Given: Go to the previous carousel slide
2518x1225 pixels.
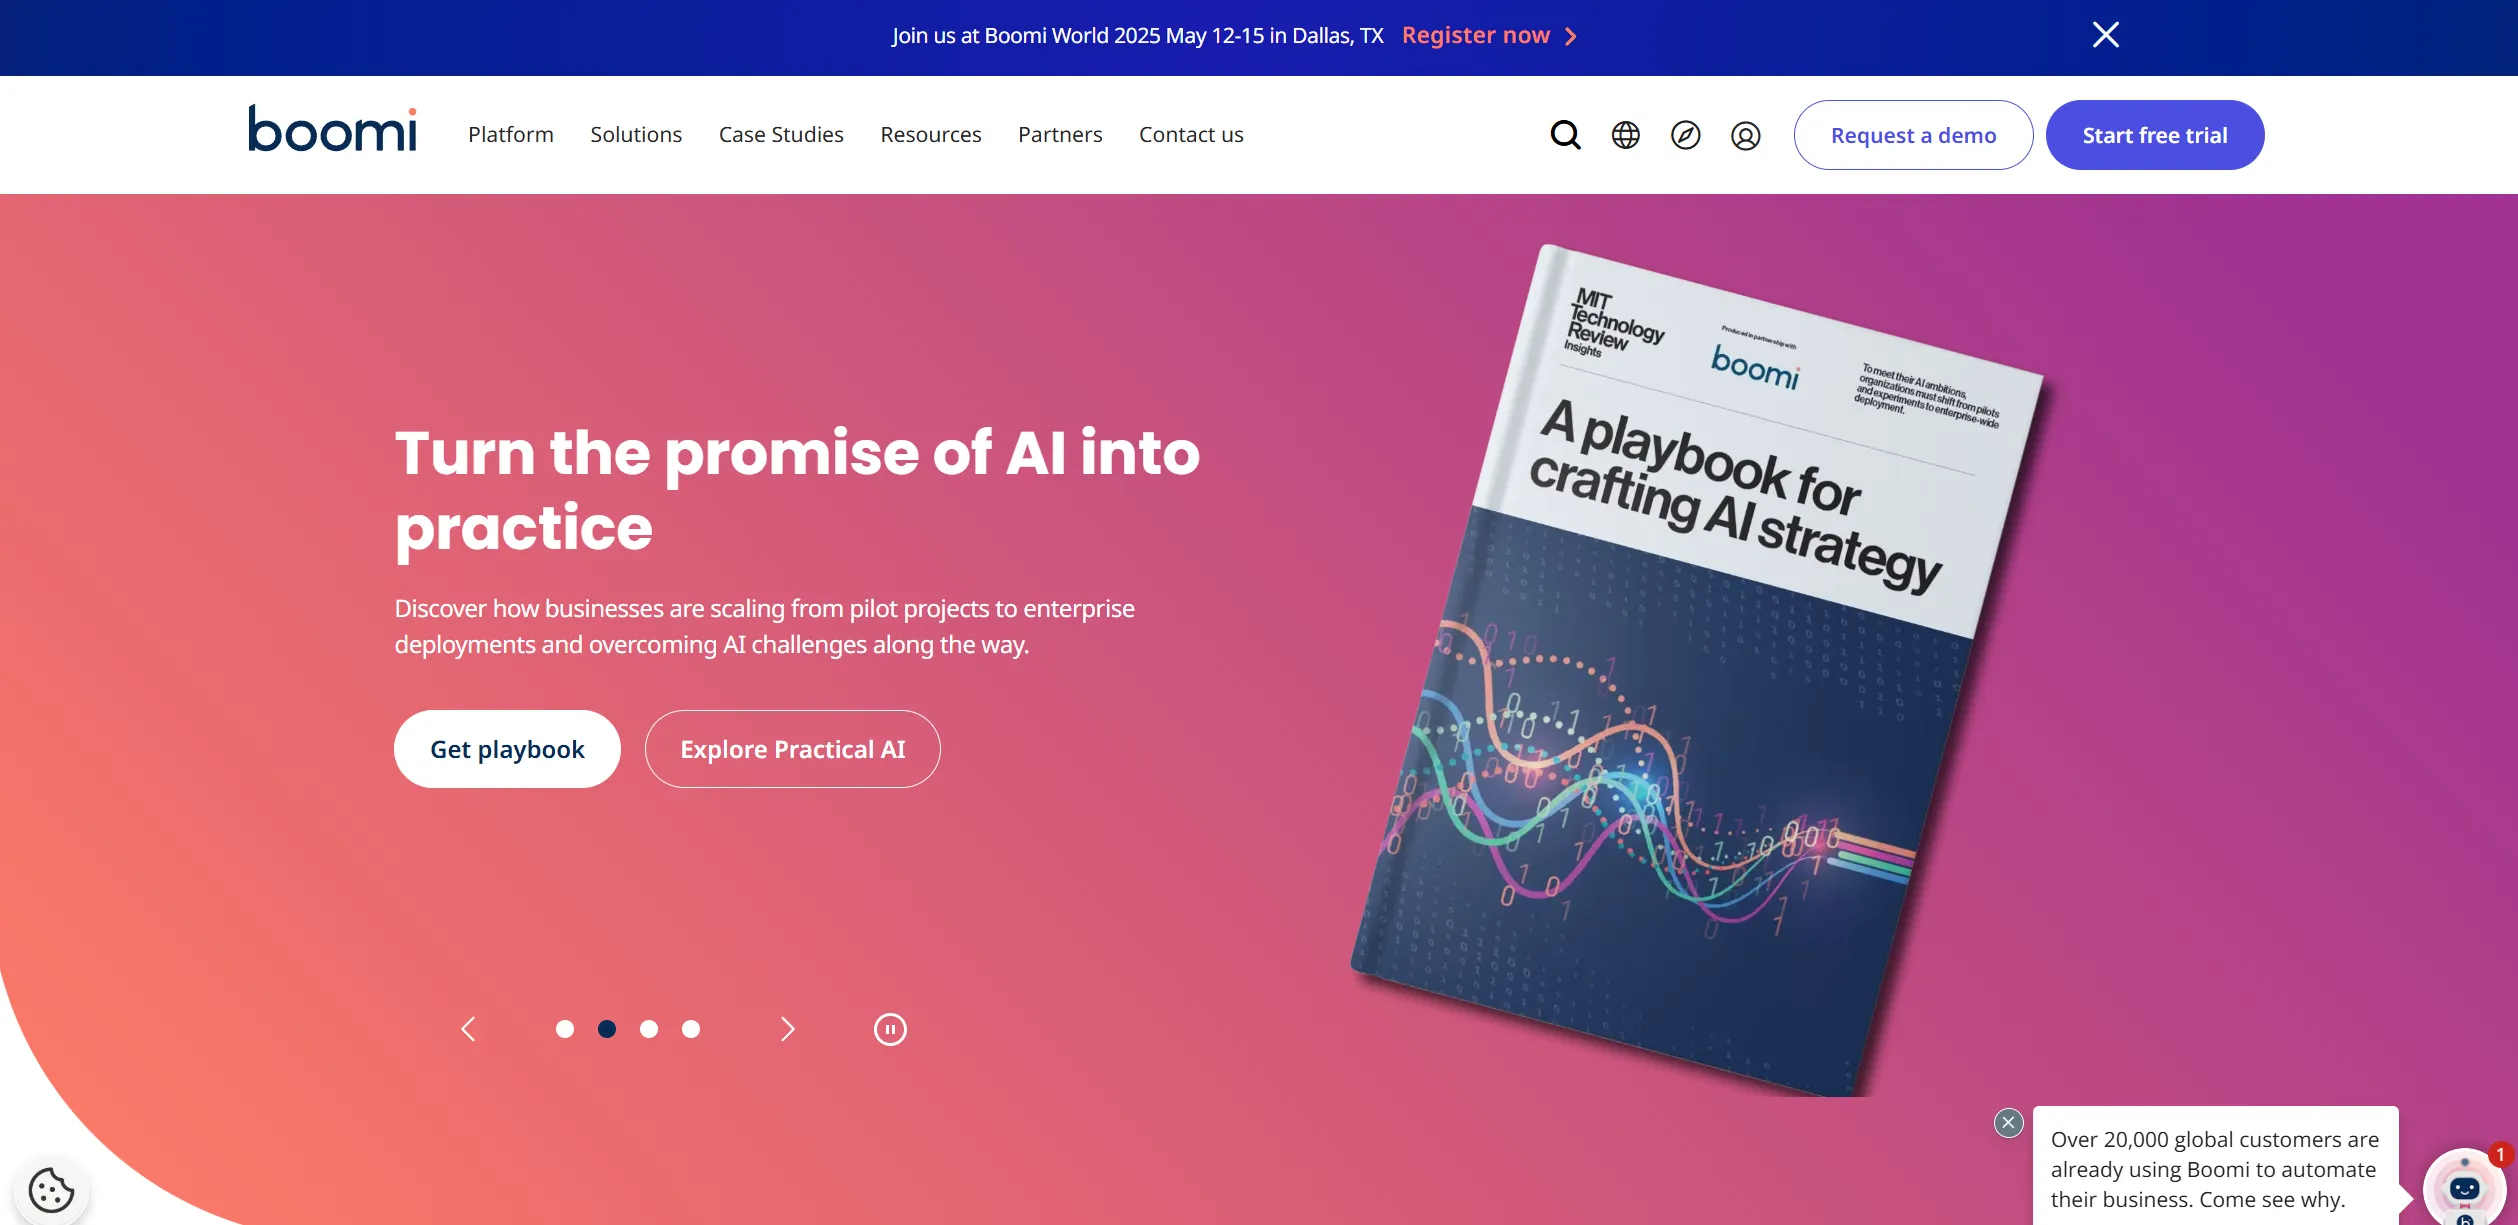Looking at the screenshot, I should click(x=468, y=1029).
